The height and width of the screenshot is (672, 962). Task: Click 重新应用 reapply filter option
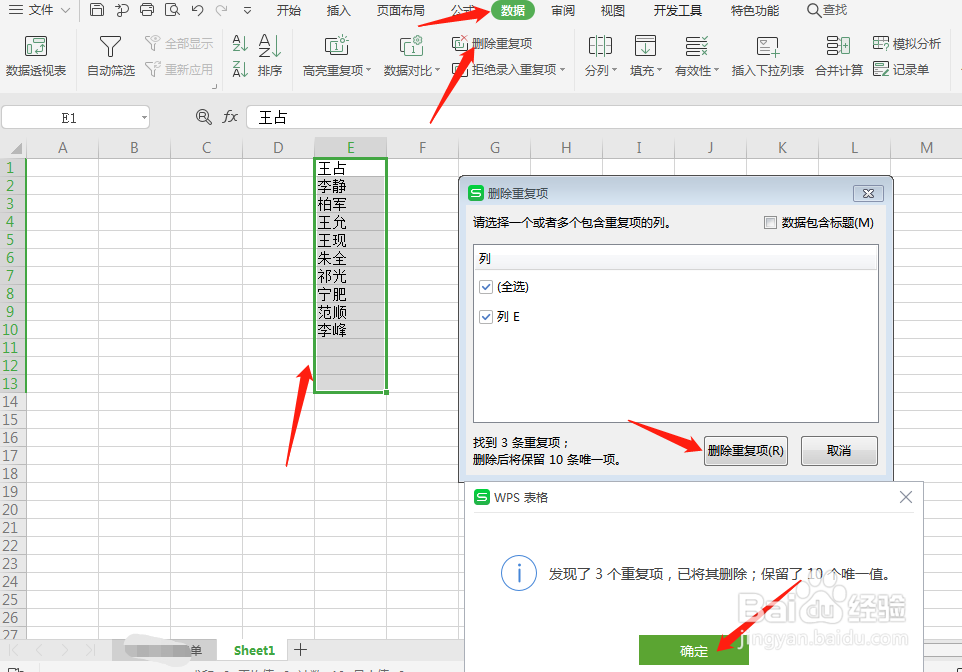pos(179,69)
